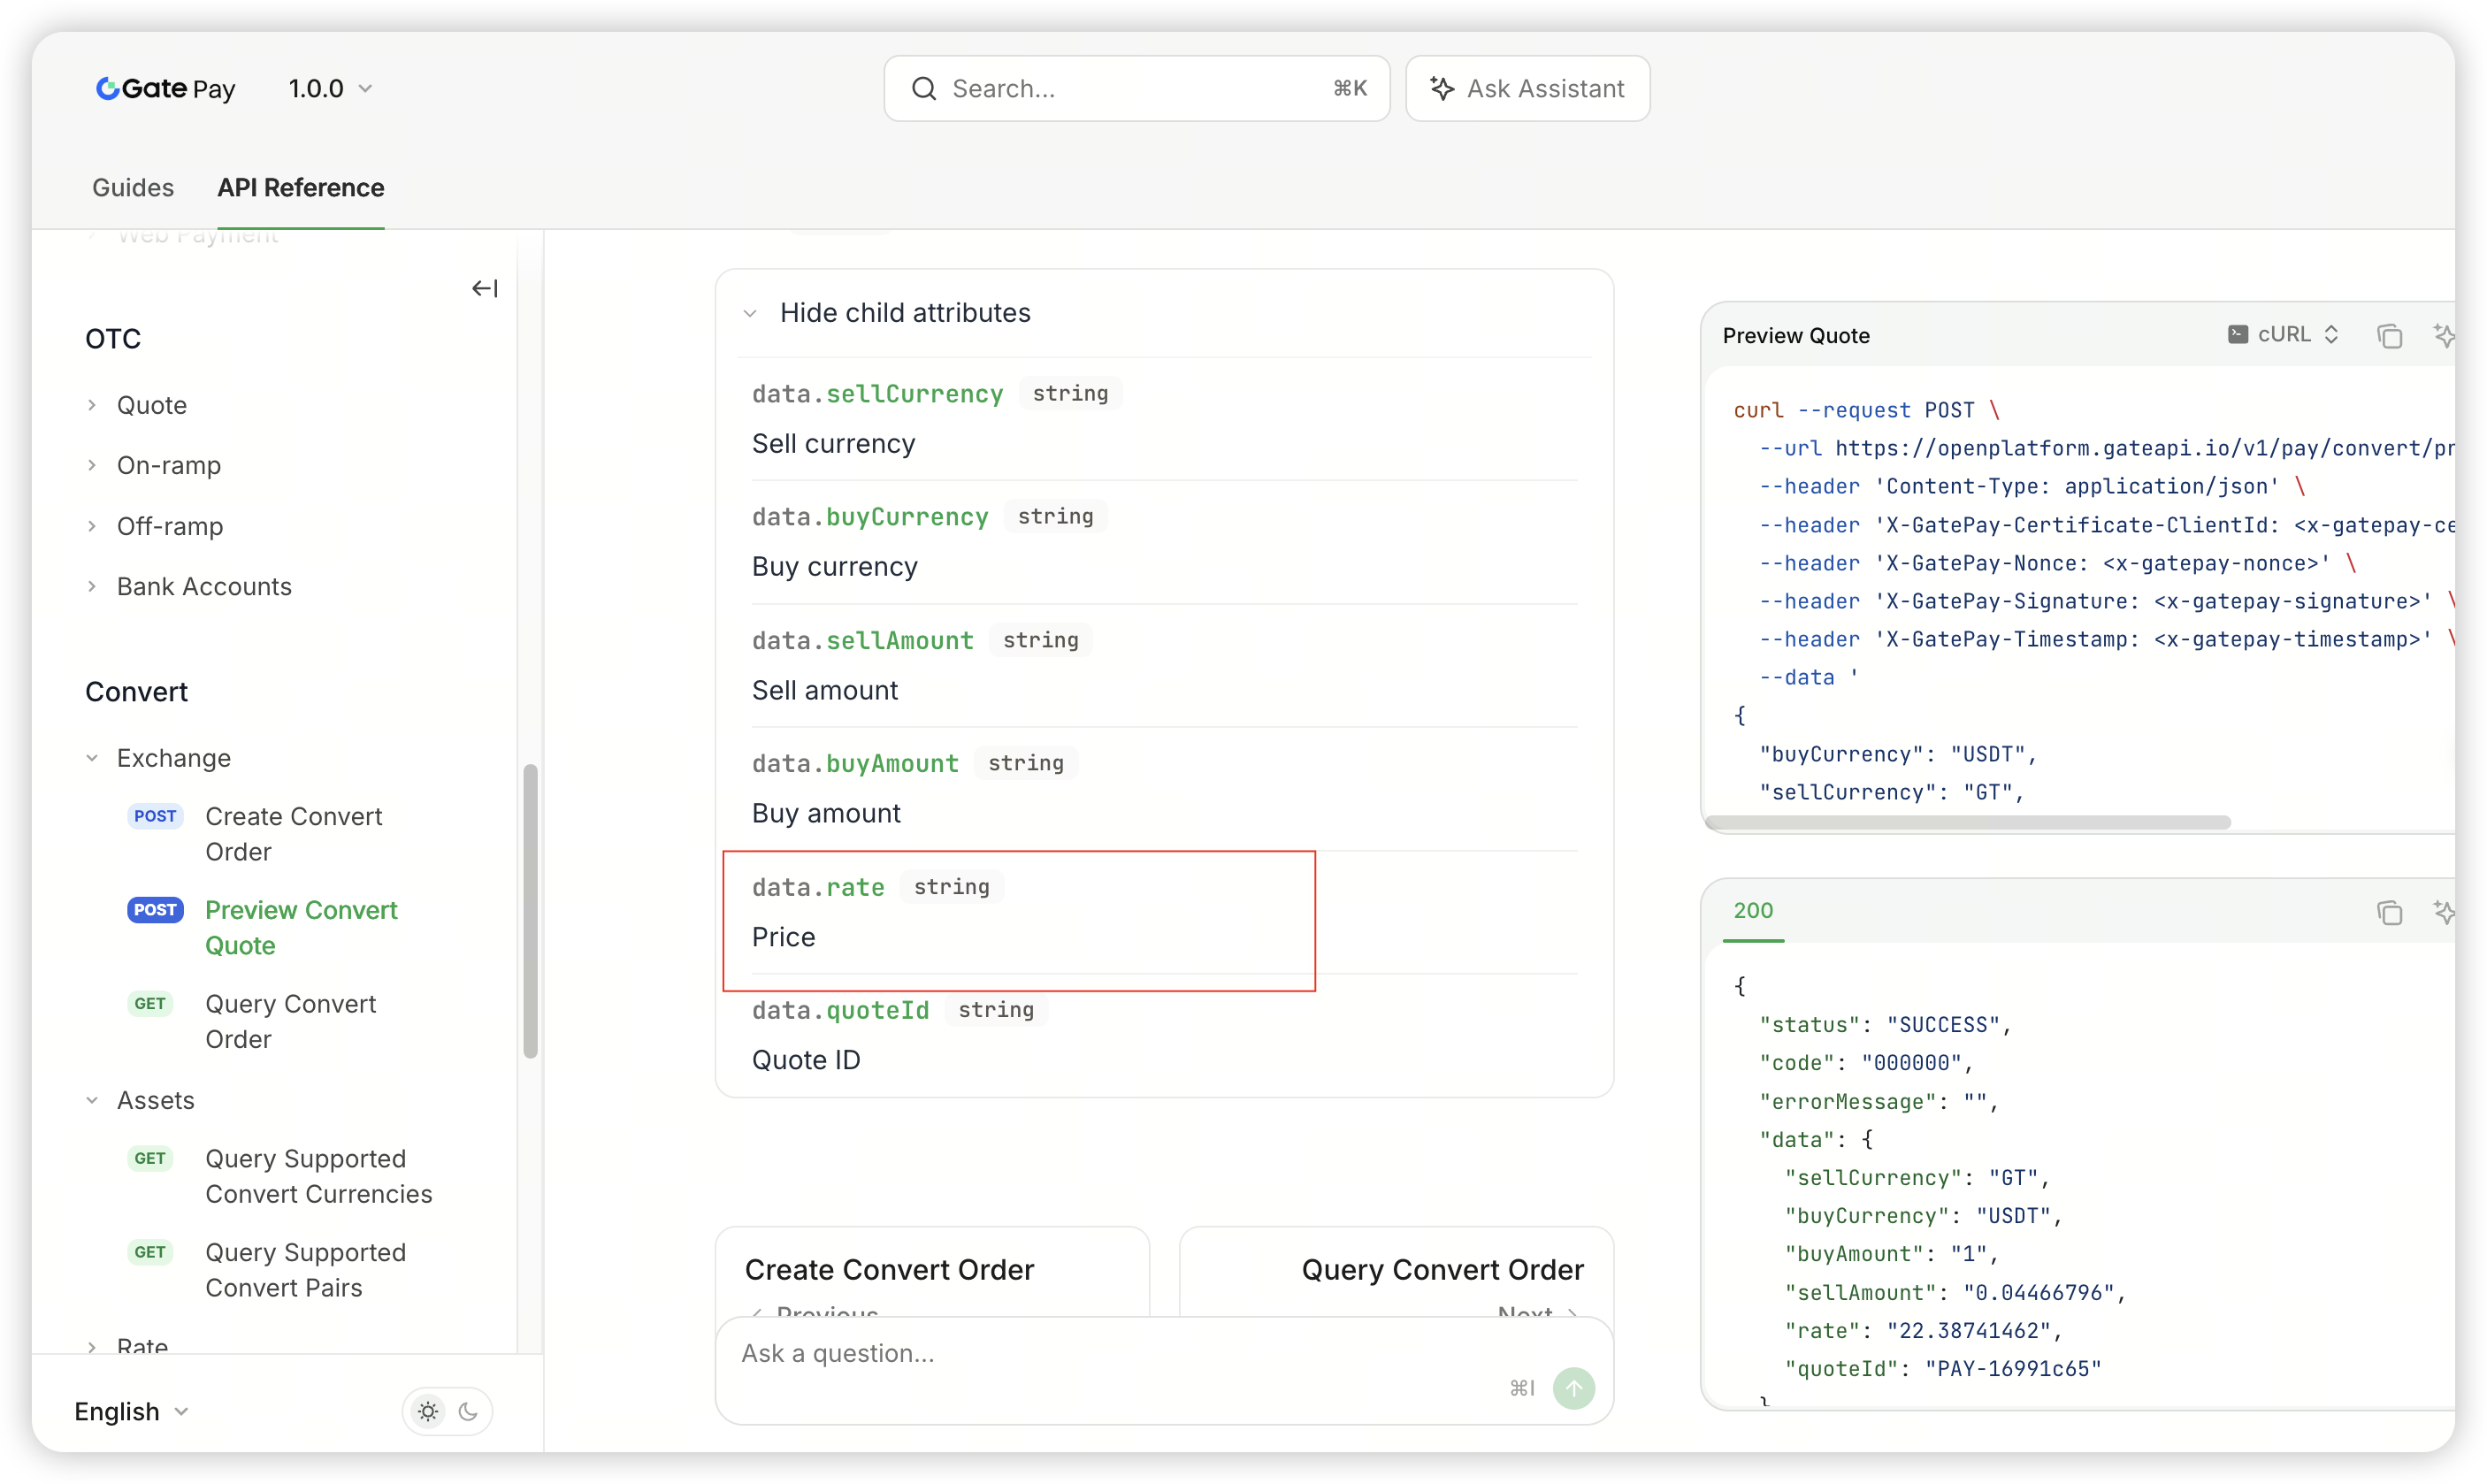2487x1484 pixels.
Task: Click the sidebar vertical scrollbar
Action: [530, 911]
